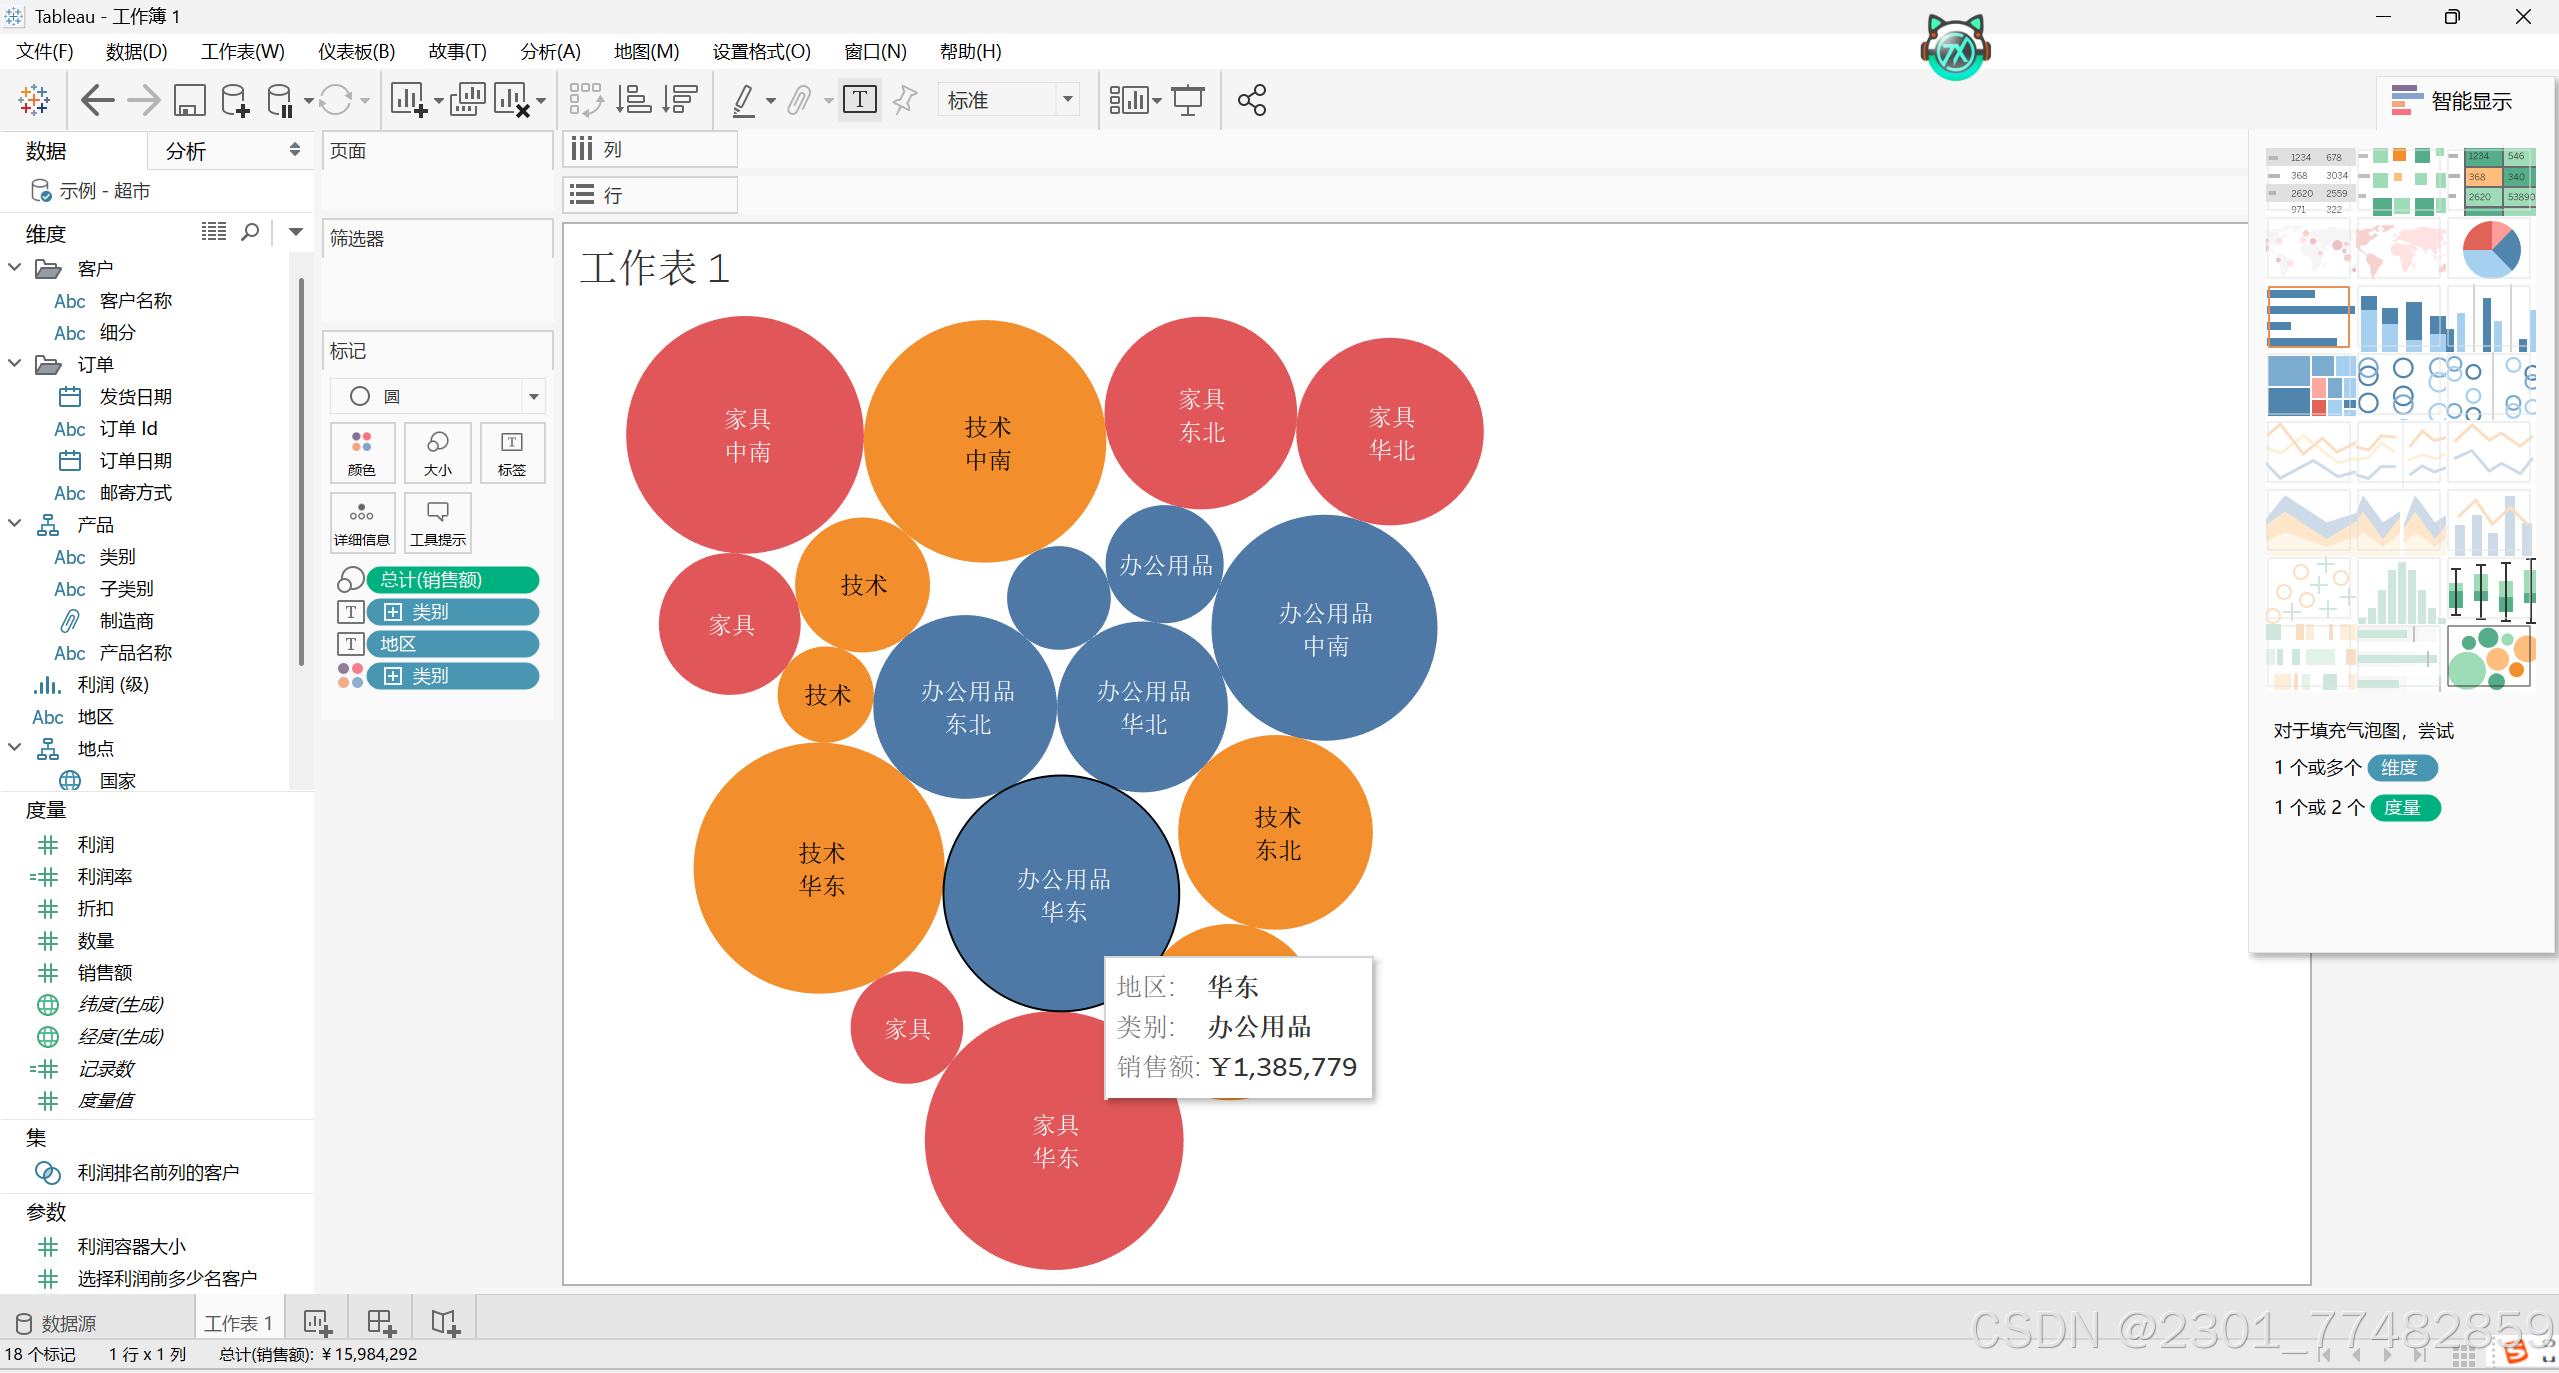
Task: Click the Add new data source icon
Action: coord(235,100)
